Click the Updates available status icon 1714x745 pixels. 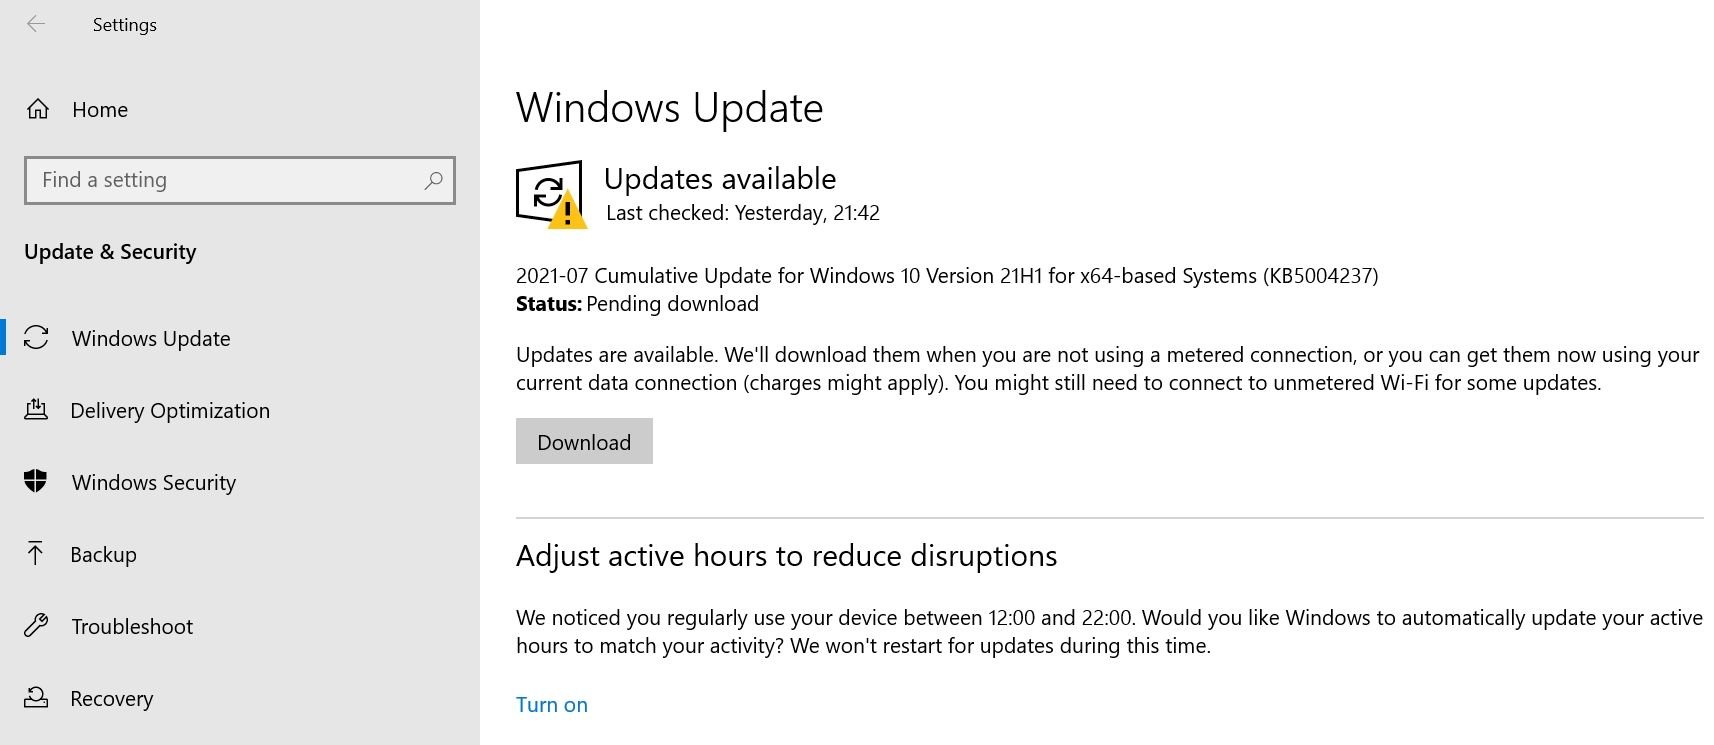550,194
